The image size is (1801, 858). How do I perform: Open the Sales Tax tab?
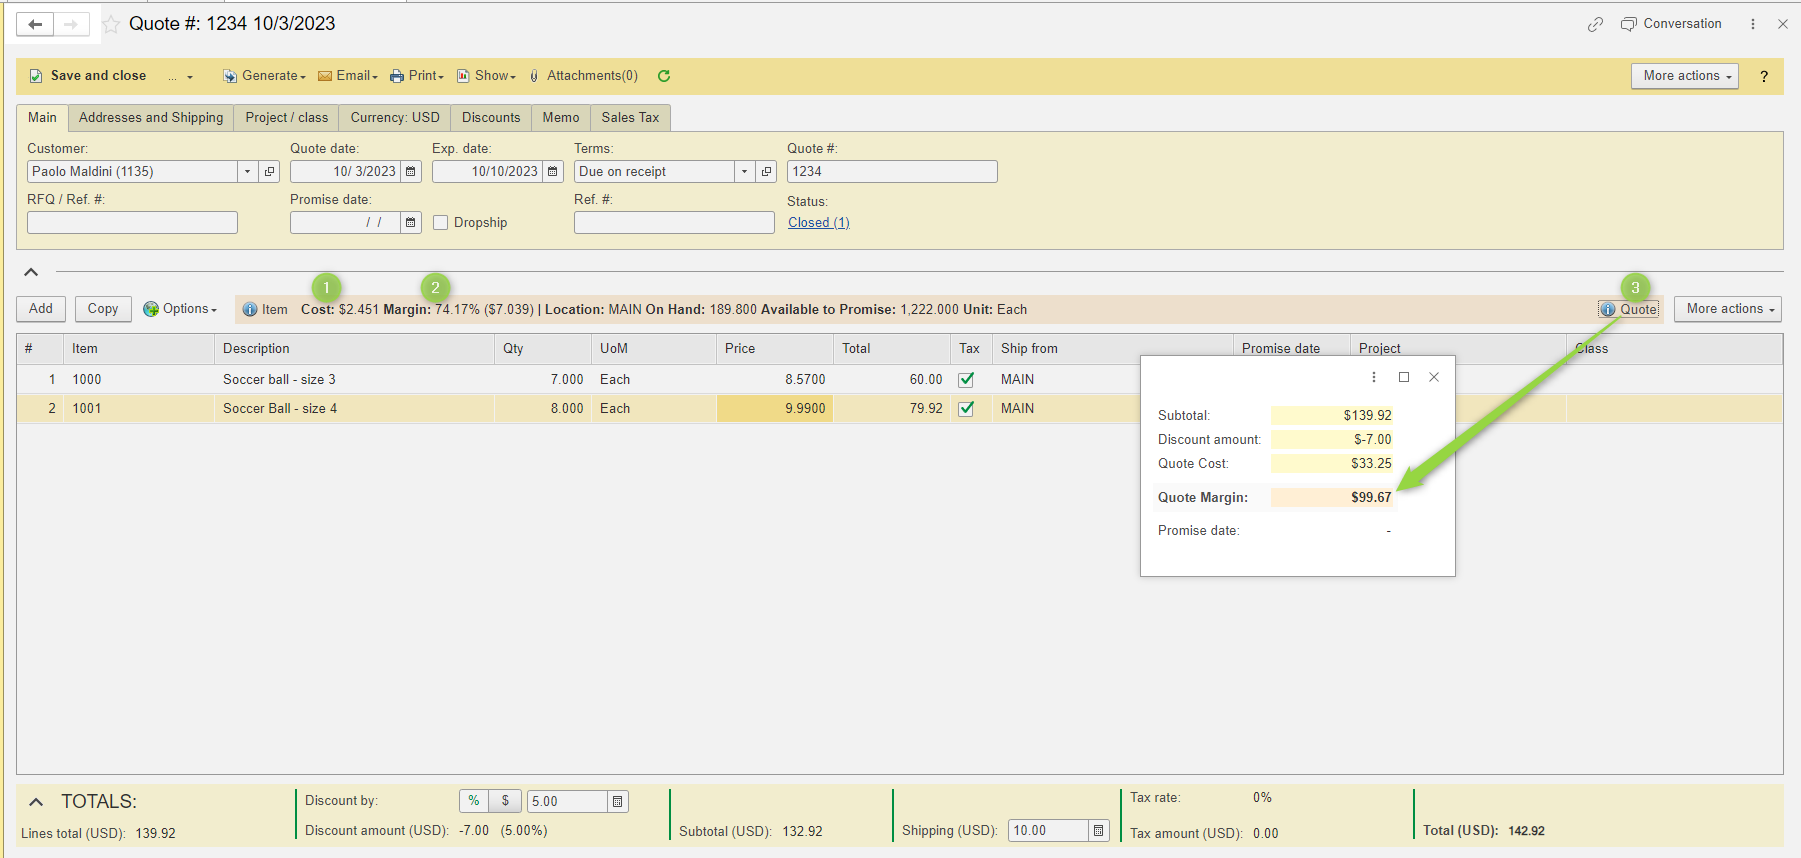click(630, 118)
